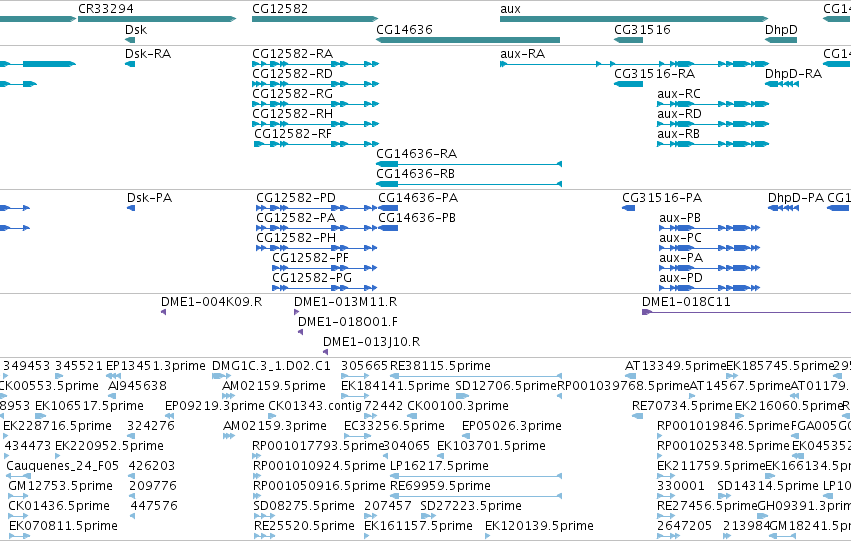Select EST RE70734.5prime
851x541 pixels.
coord(682,406)
